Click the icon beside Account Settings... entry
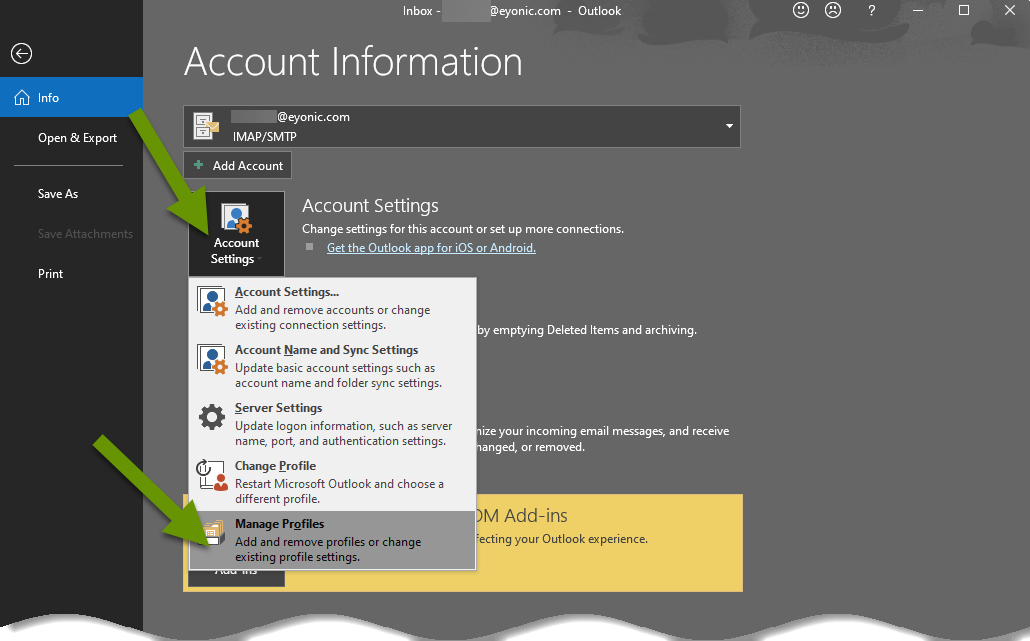The height and width of the screenshot is (641, 1030). [x=212, y=301]
